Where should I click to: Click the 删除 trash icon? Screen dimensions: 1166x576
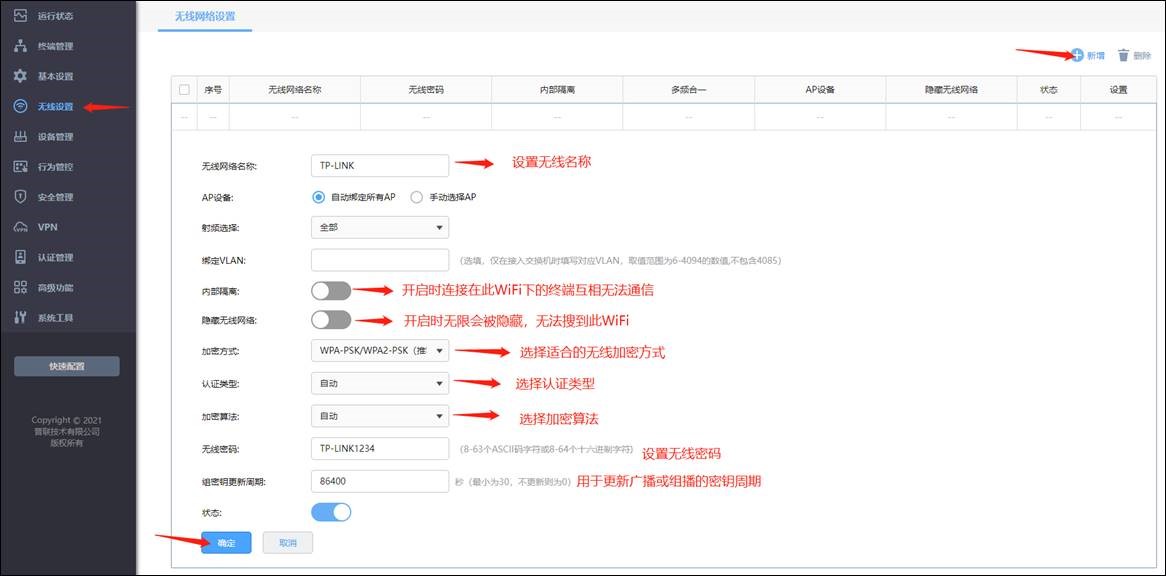click(x=1123, y=56)
